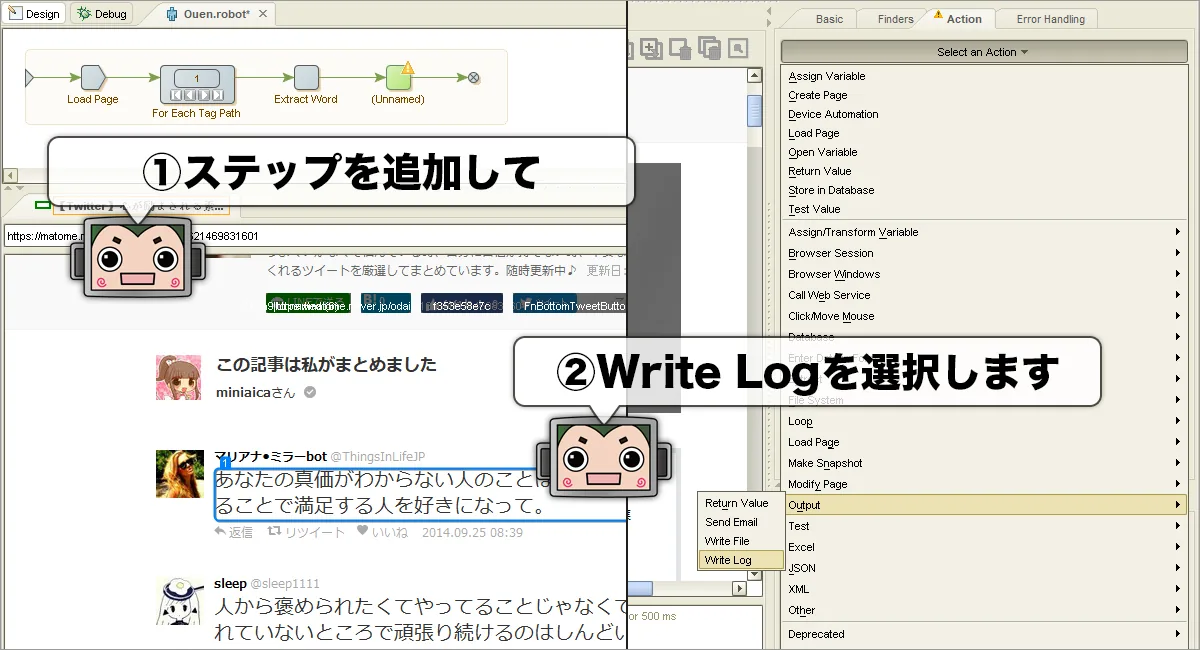Image resolution: width=1200 pixels, height=650 pixels.
Task: Select Write File in Output submenu
Action: [741, 541]
